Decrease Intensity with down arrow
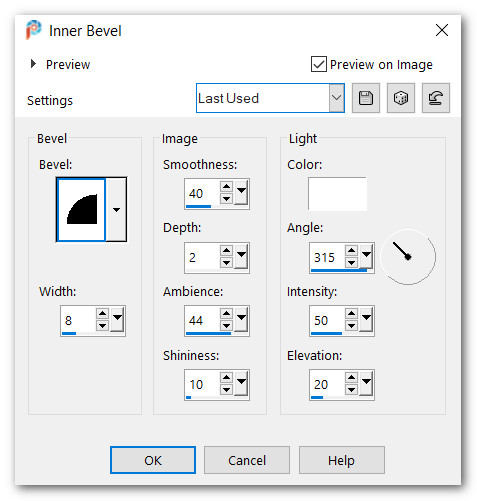This screenshot has width=477, height=501. tap(351, 325)
